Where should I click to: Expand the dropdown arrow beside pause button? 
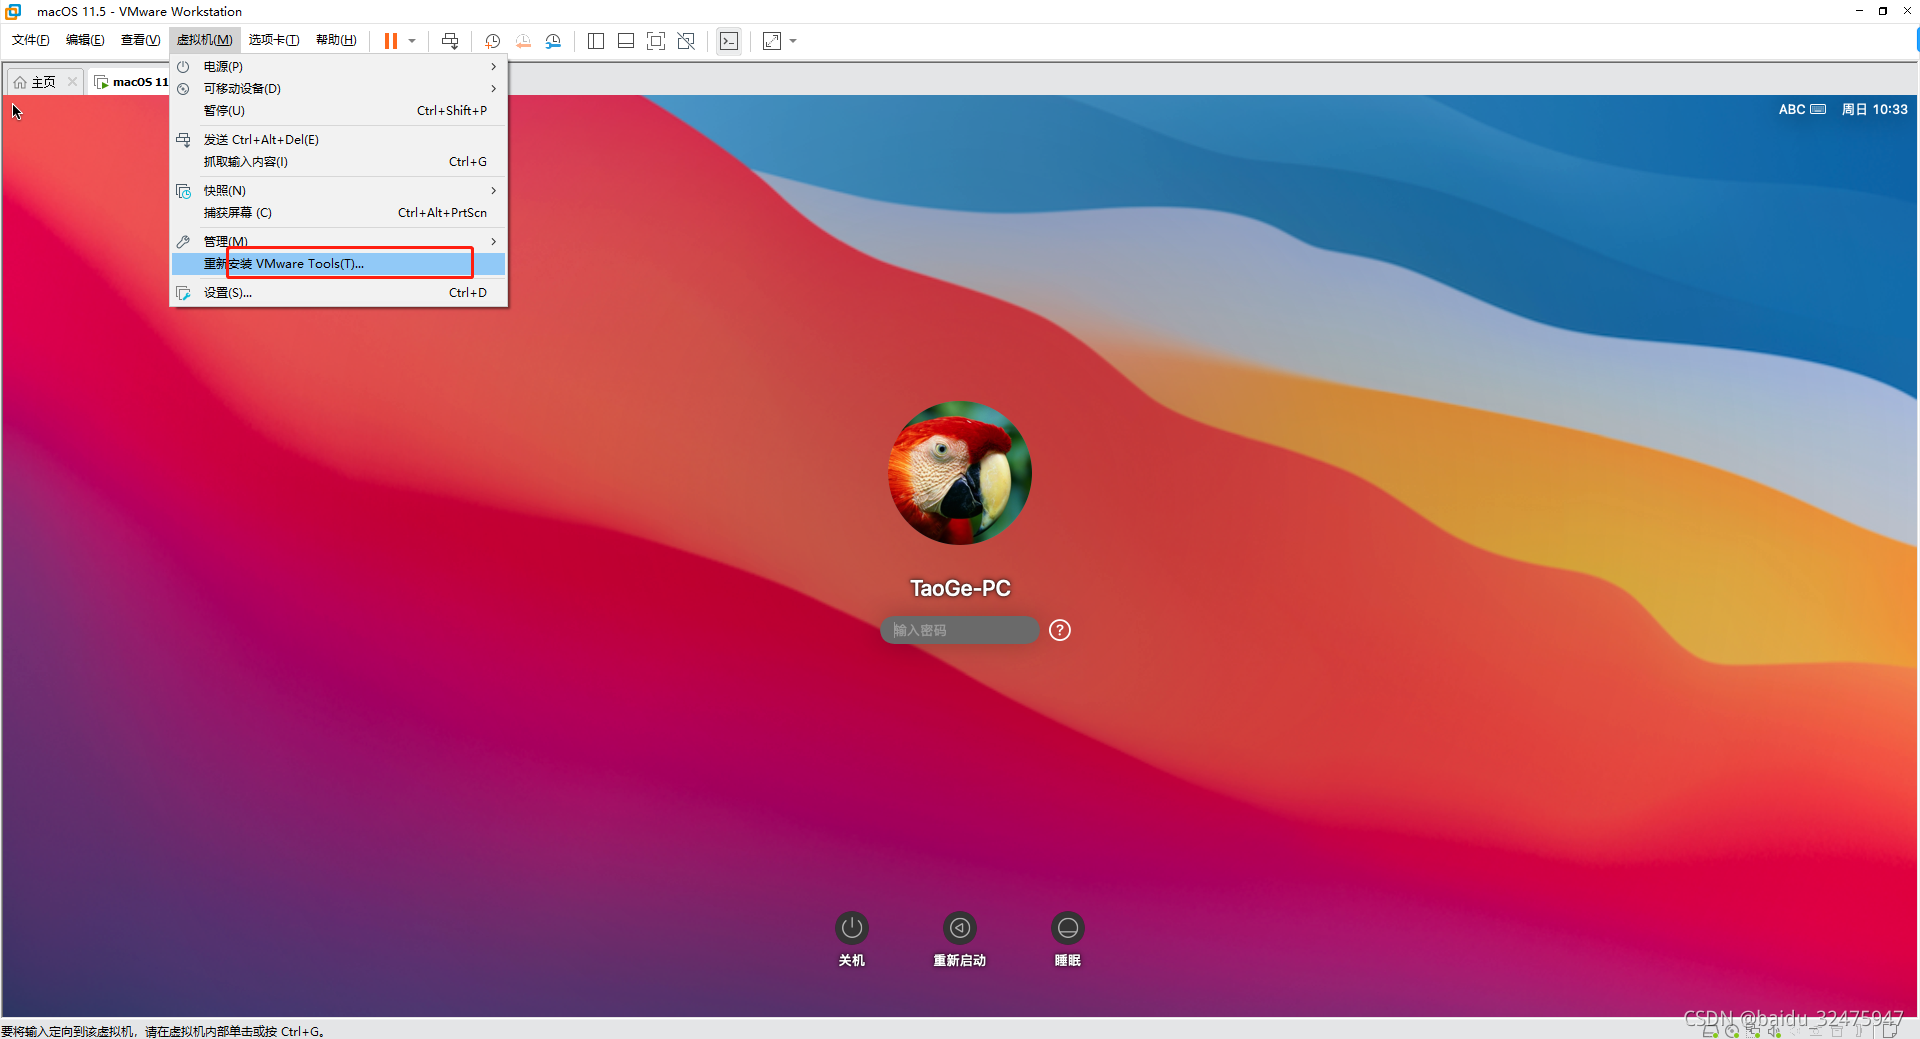click(412, 41)
